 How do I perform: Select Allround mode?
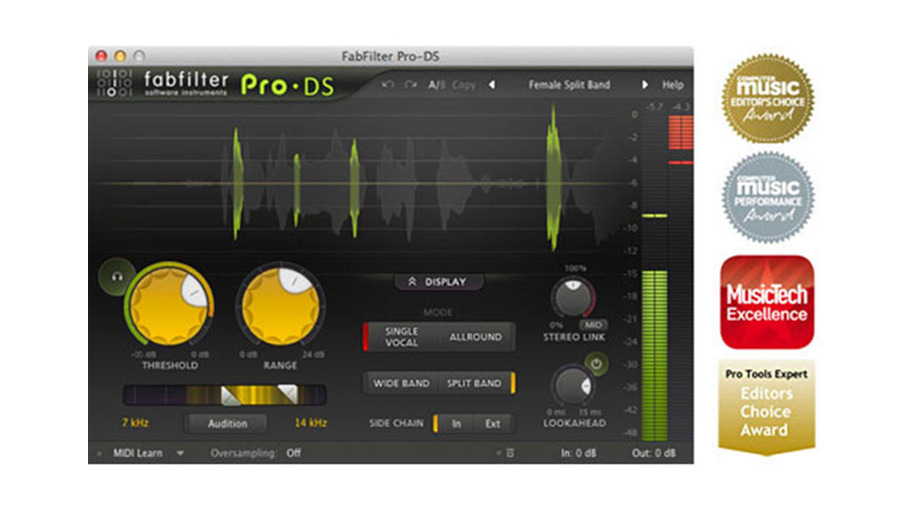coord(475,337)
